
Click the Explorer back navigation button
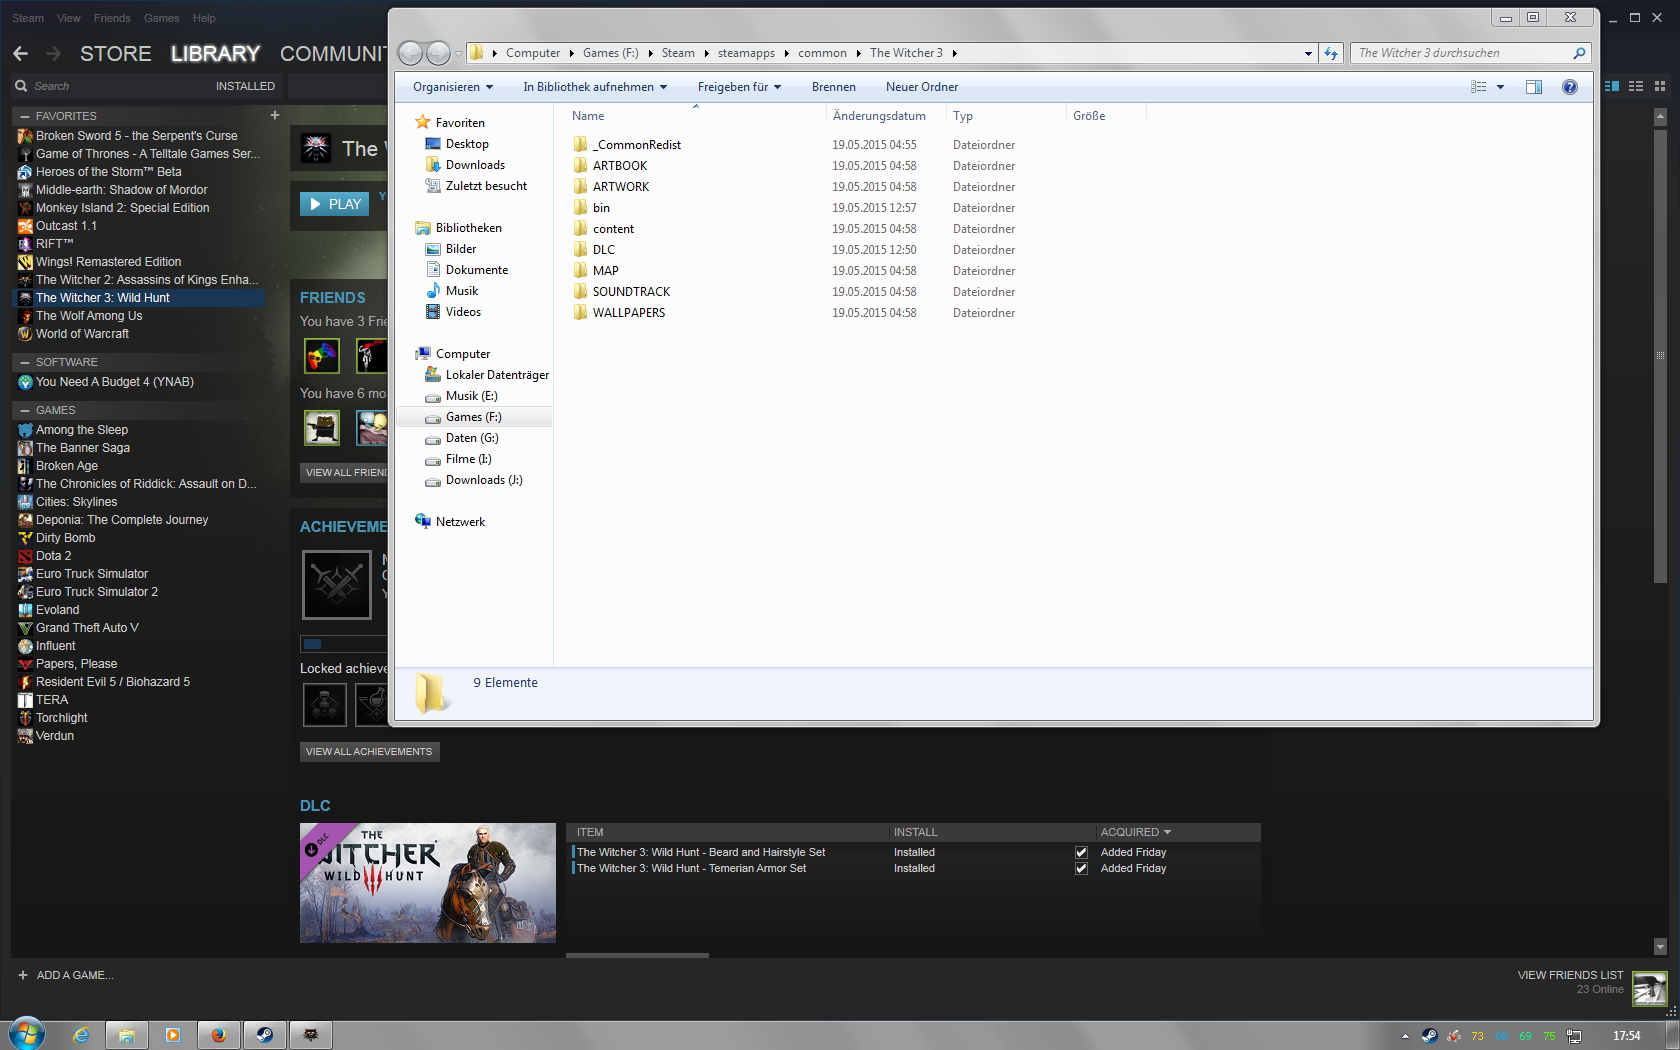pyautogui.click(x=410, y=53)
